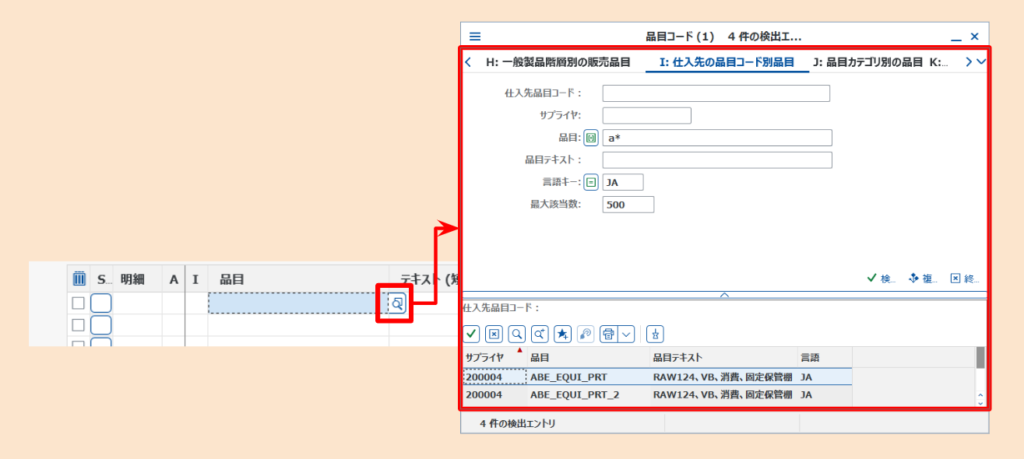Switch to the truncated K: tab
The height and width of the screenshot is (459, 1024).
[939, 63]
